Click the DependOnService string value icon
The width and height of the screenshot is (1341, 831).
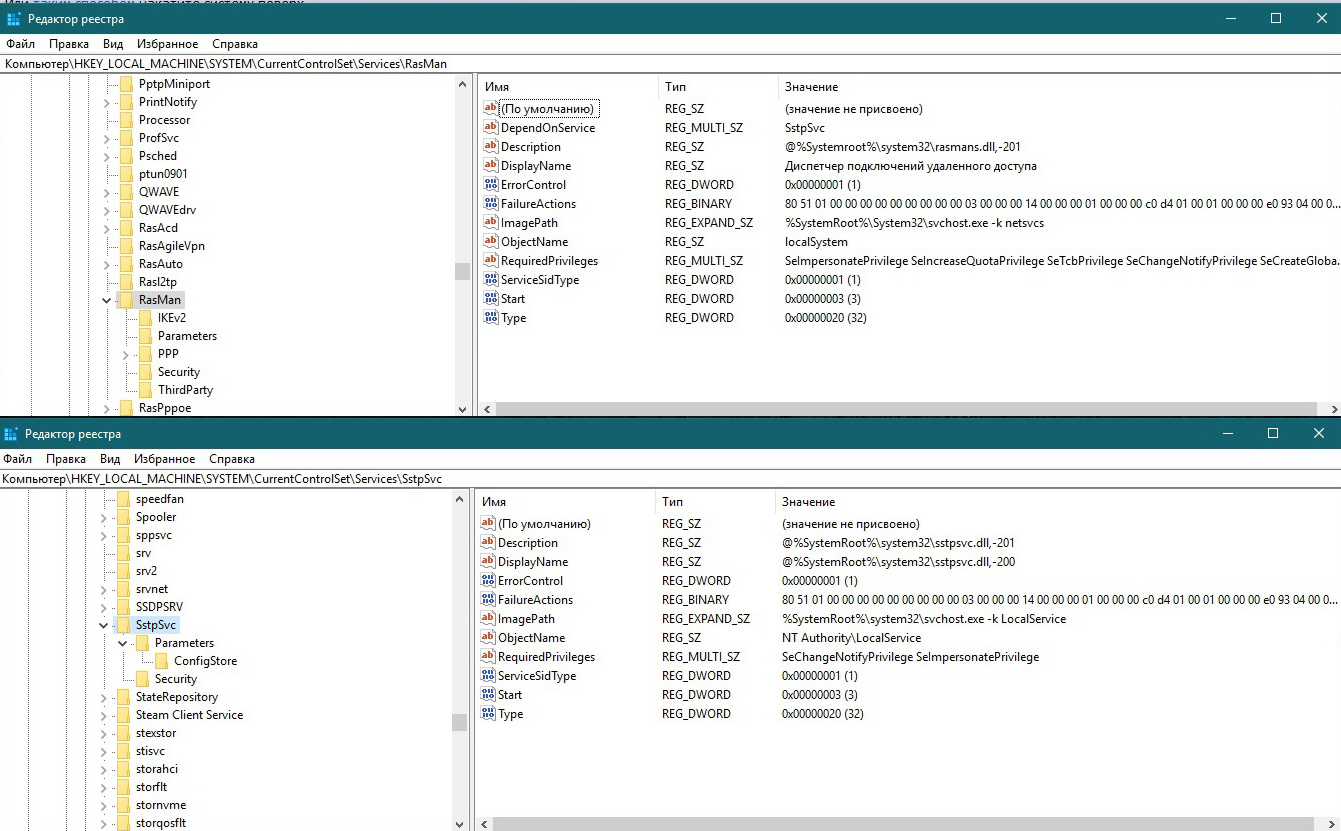(490, 128)
